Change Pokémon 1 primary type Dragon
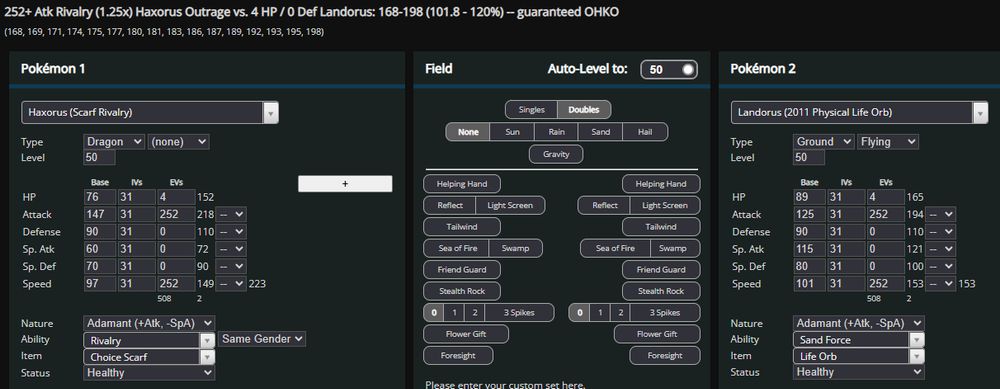 pyautogui.click(x=114, y=142)
